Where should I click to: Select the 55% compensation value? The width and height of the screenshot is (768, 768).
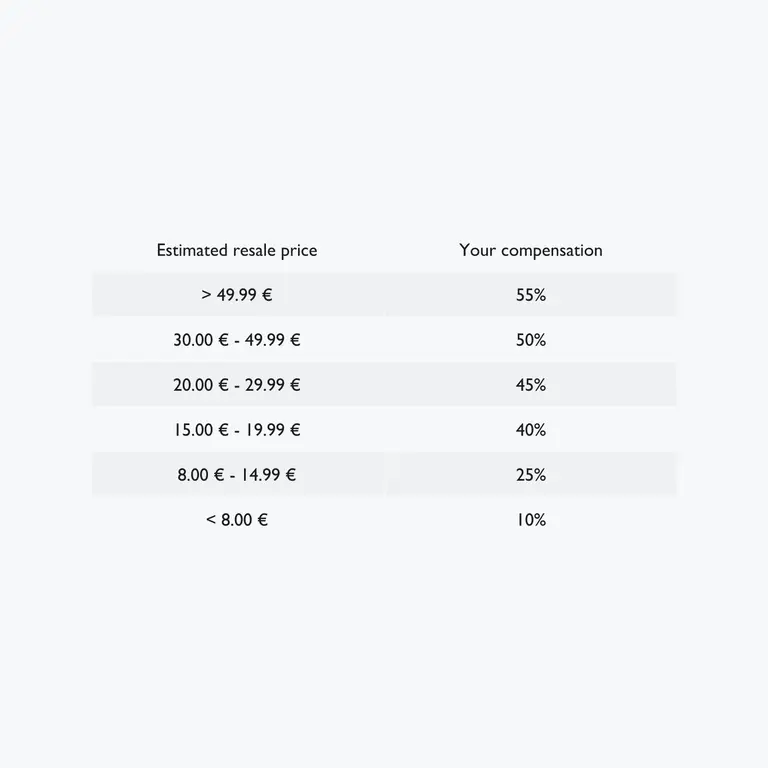pos(531,295)
